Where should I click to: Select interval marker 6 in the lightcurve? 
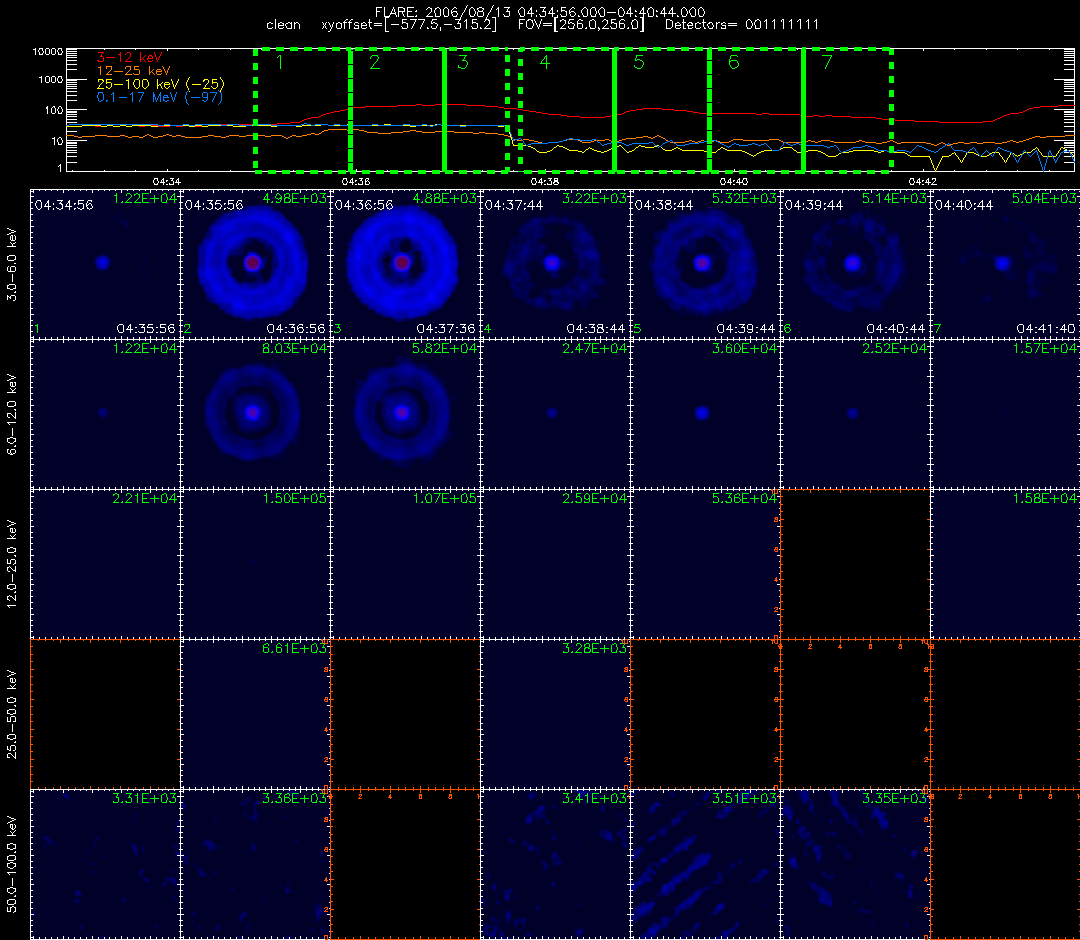click(734, 63)
